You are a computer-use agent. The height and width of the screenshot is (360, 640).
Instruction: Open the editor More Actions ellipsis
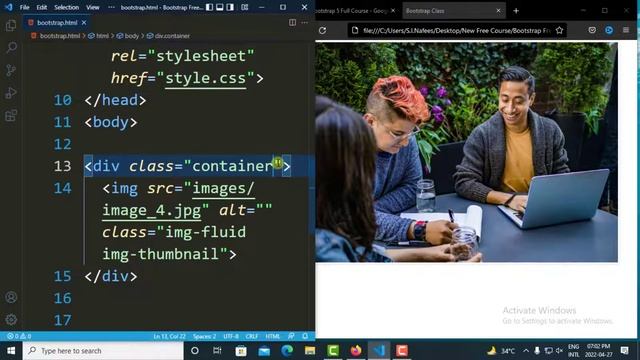click(304, 22)
